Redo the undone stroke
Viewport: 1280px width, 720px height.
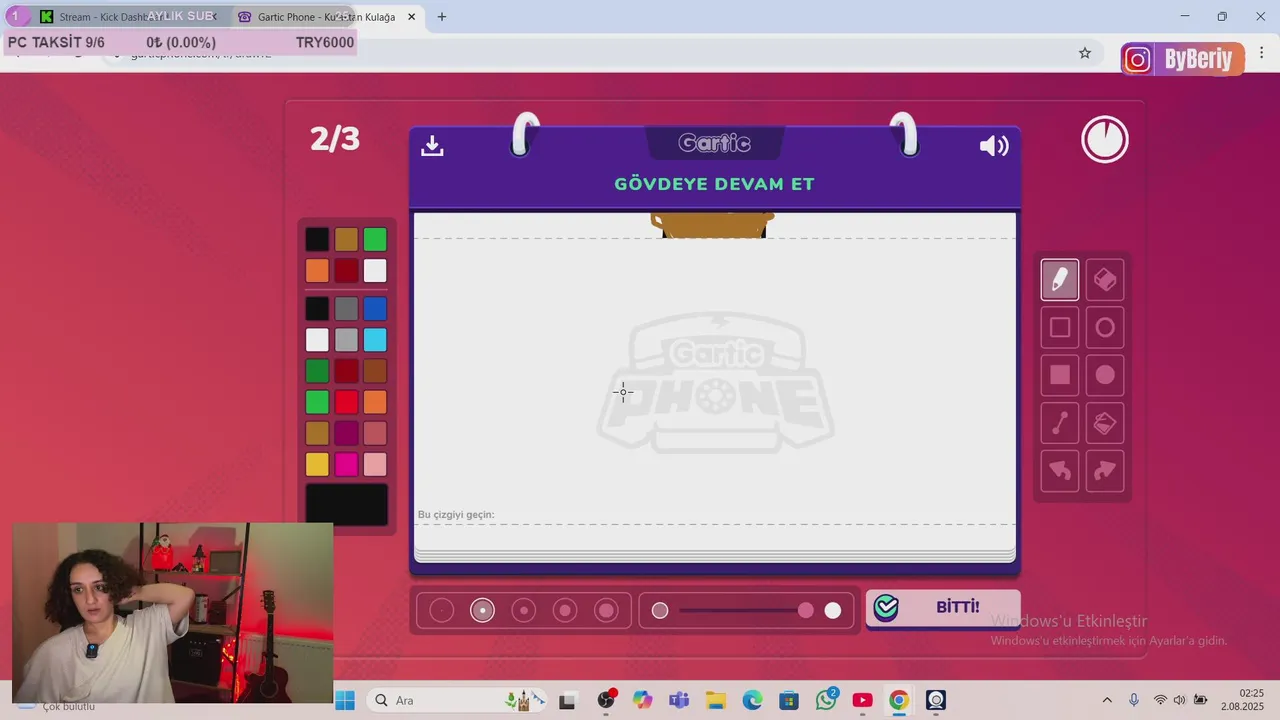pyautogui.click(x=1105, y=471)
